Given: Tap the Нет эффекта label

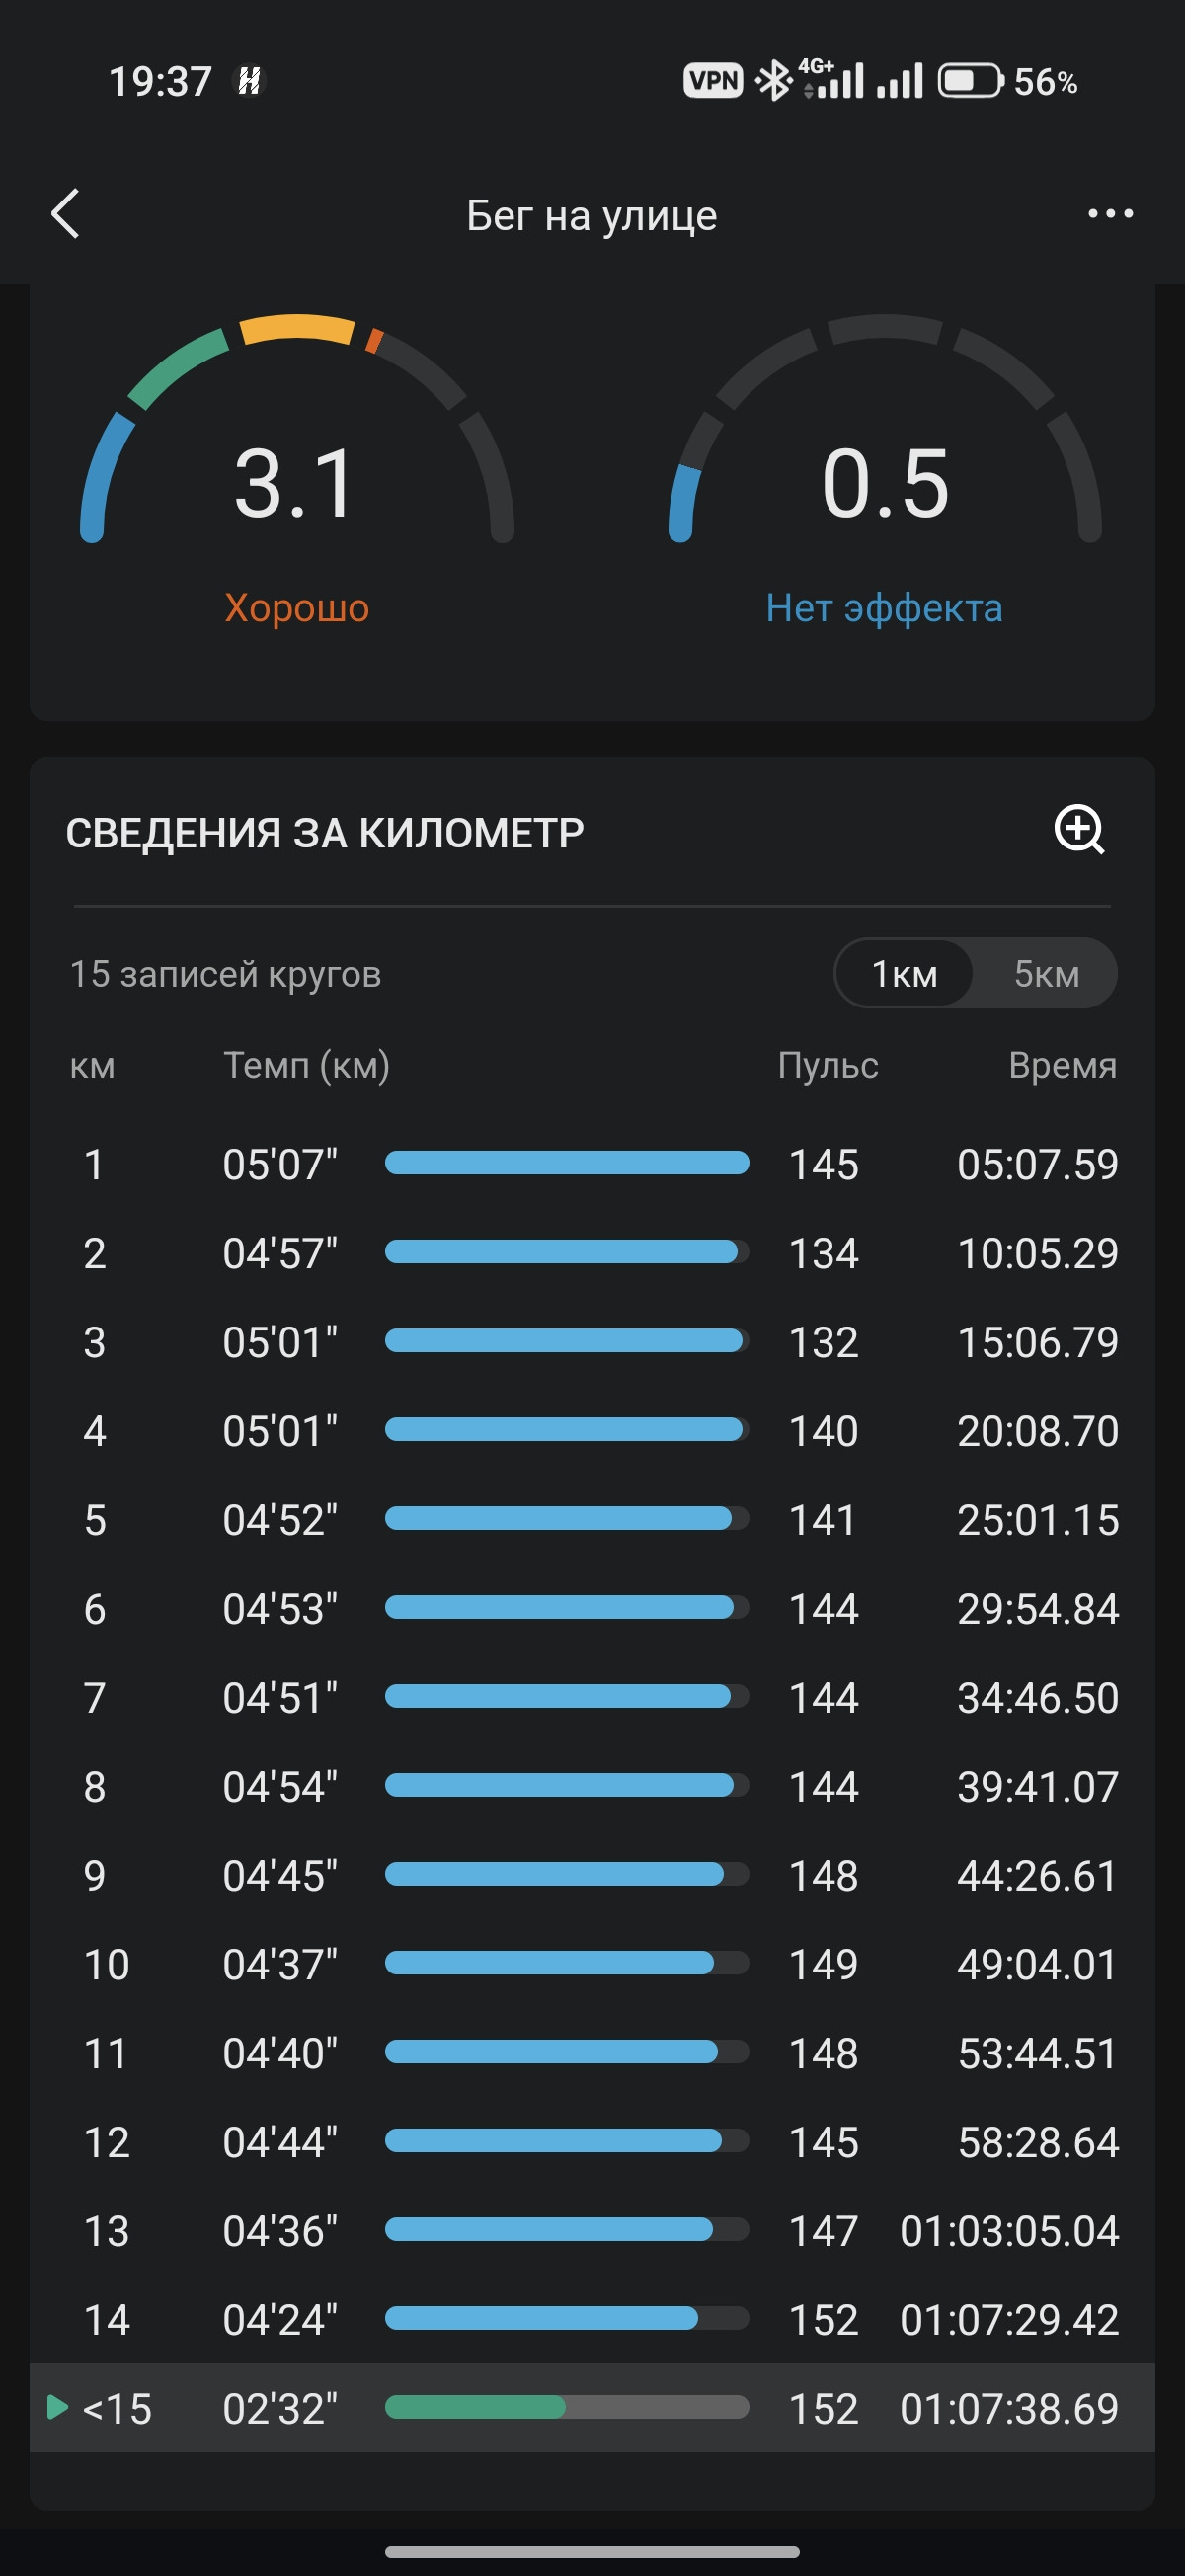Looking at the screenshot, I should [x=884, y=608].
